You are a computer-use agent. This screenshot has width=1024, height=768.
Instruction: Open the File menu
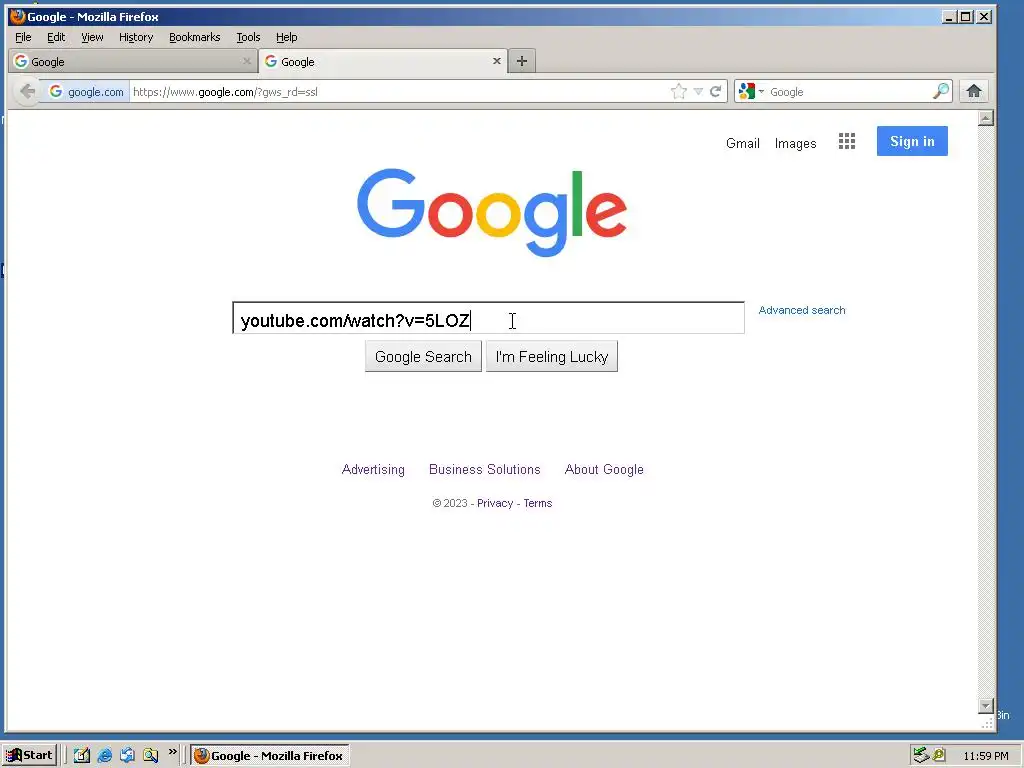(x=23, y=37)
